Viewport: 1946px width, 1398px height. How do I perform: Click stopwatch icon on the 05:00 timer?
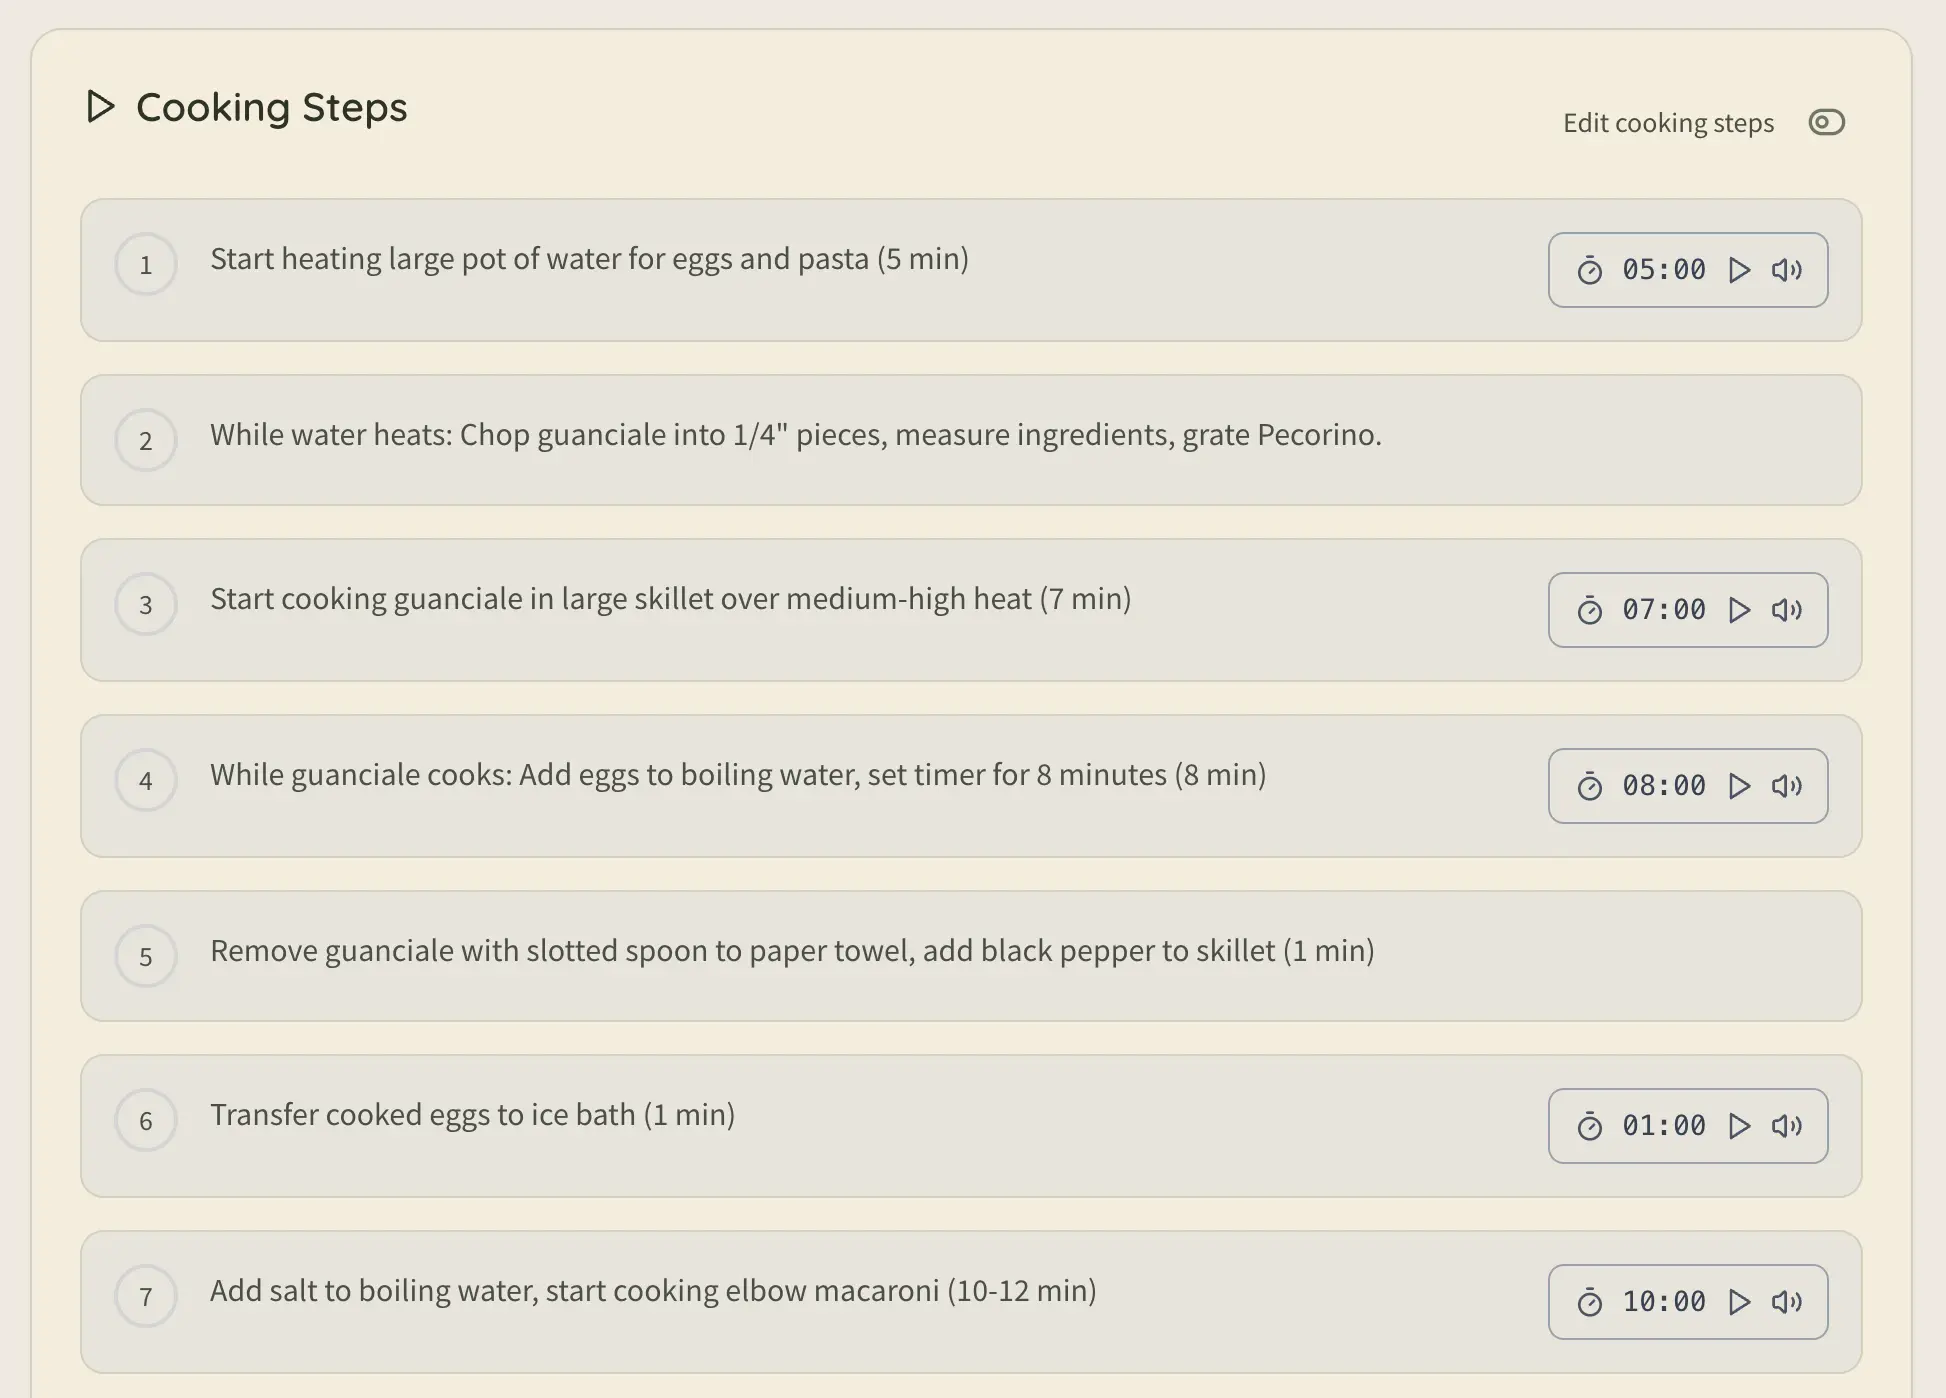(x=1589, y=270)
